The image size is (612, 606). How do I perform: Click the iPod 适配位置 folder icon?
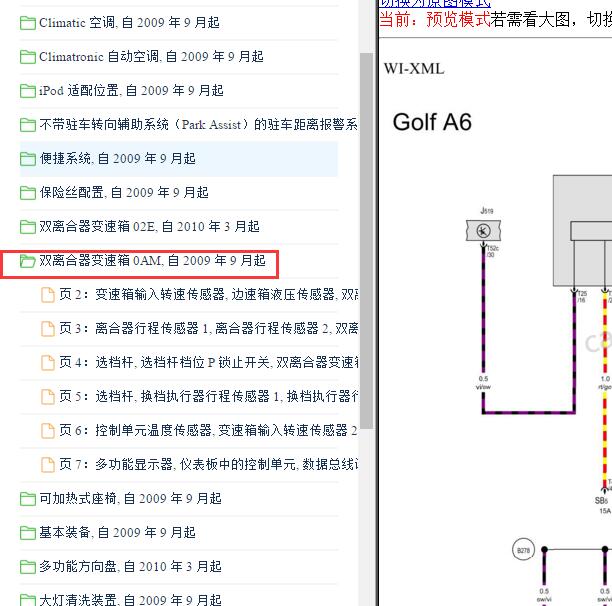[x=27, y=91]
